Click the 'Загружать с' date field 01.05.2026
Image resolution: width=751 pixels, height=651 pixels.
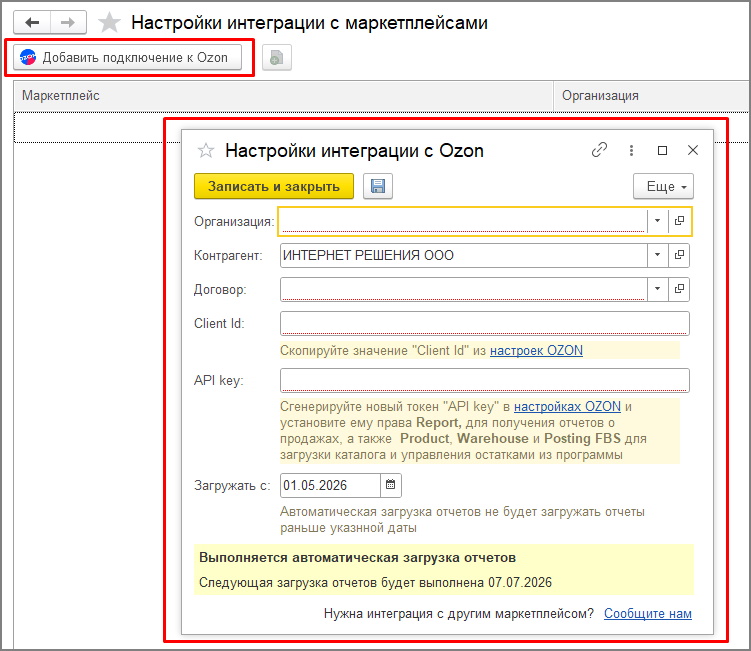click(x=330, y=485)
